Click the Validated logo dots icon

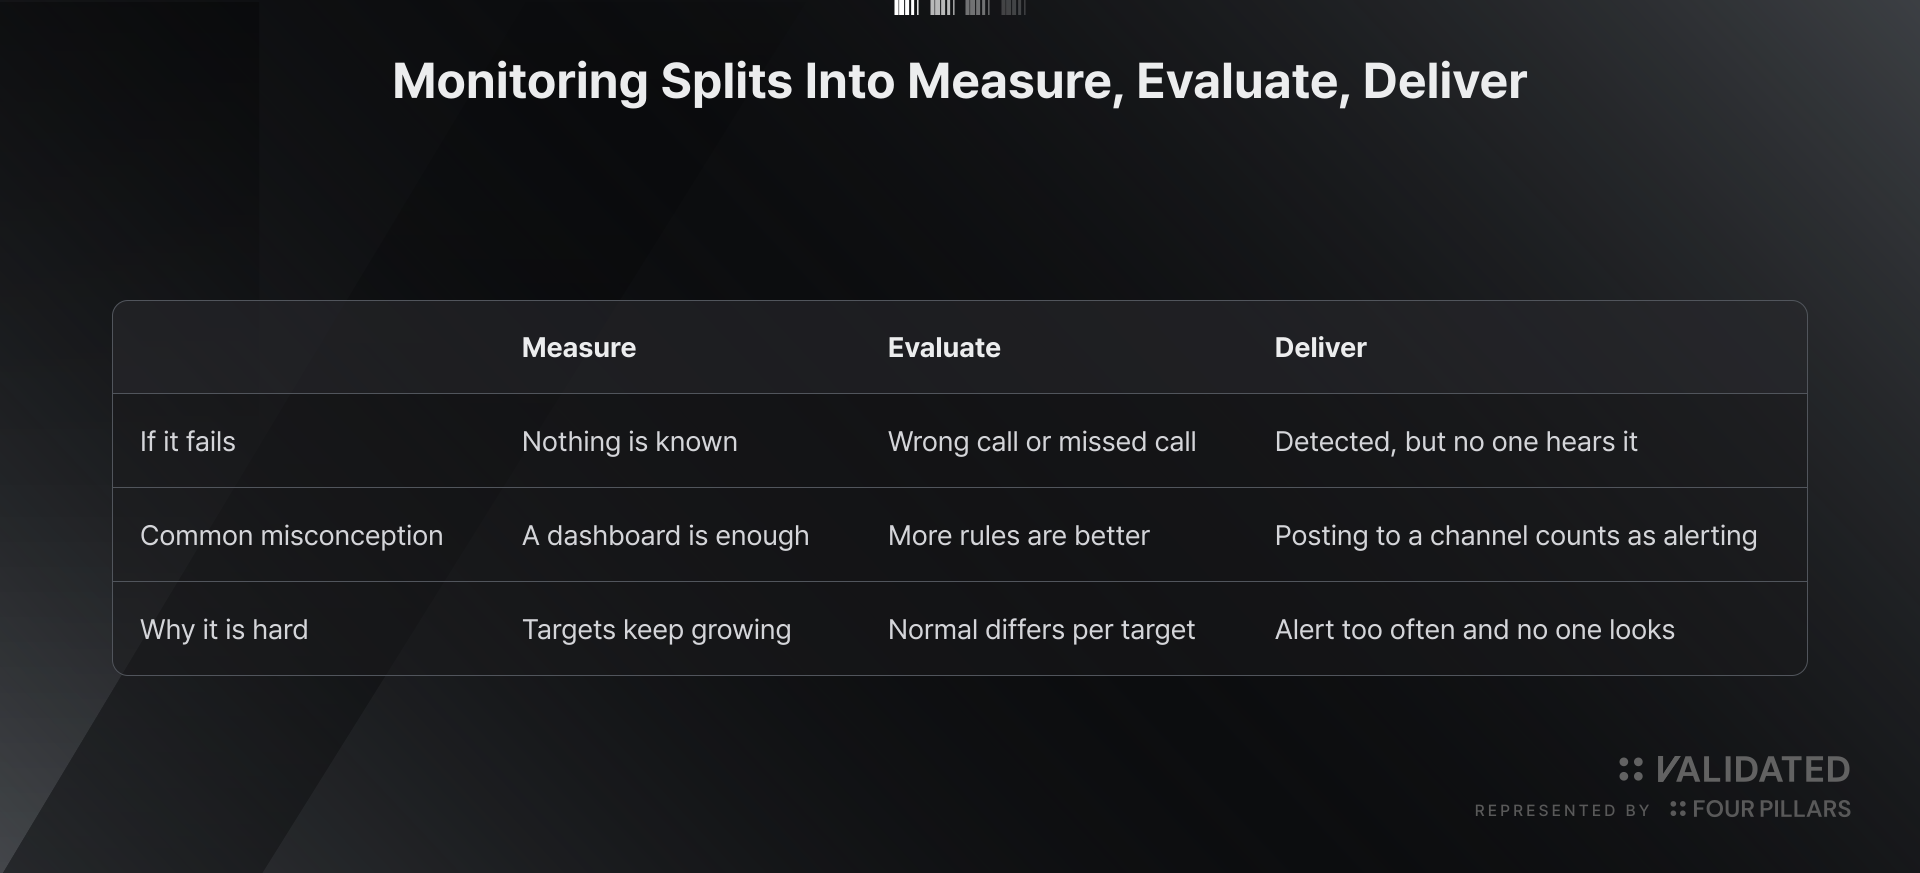(x=1630, y=769)
